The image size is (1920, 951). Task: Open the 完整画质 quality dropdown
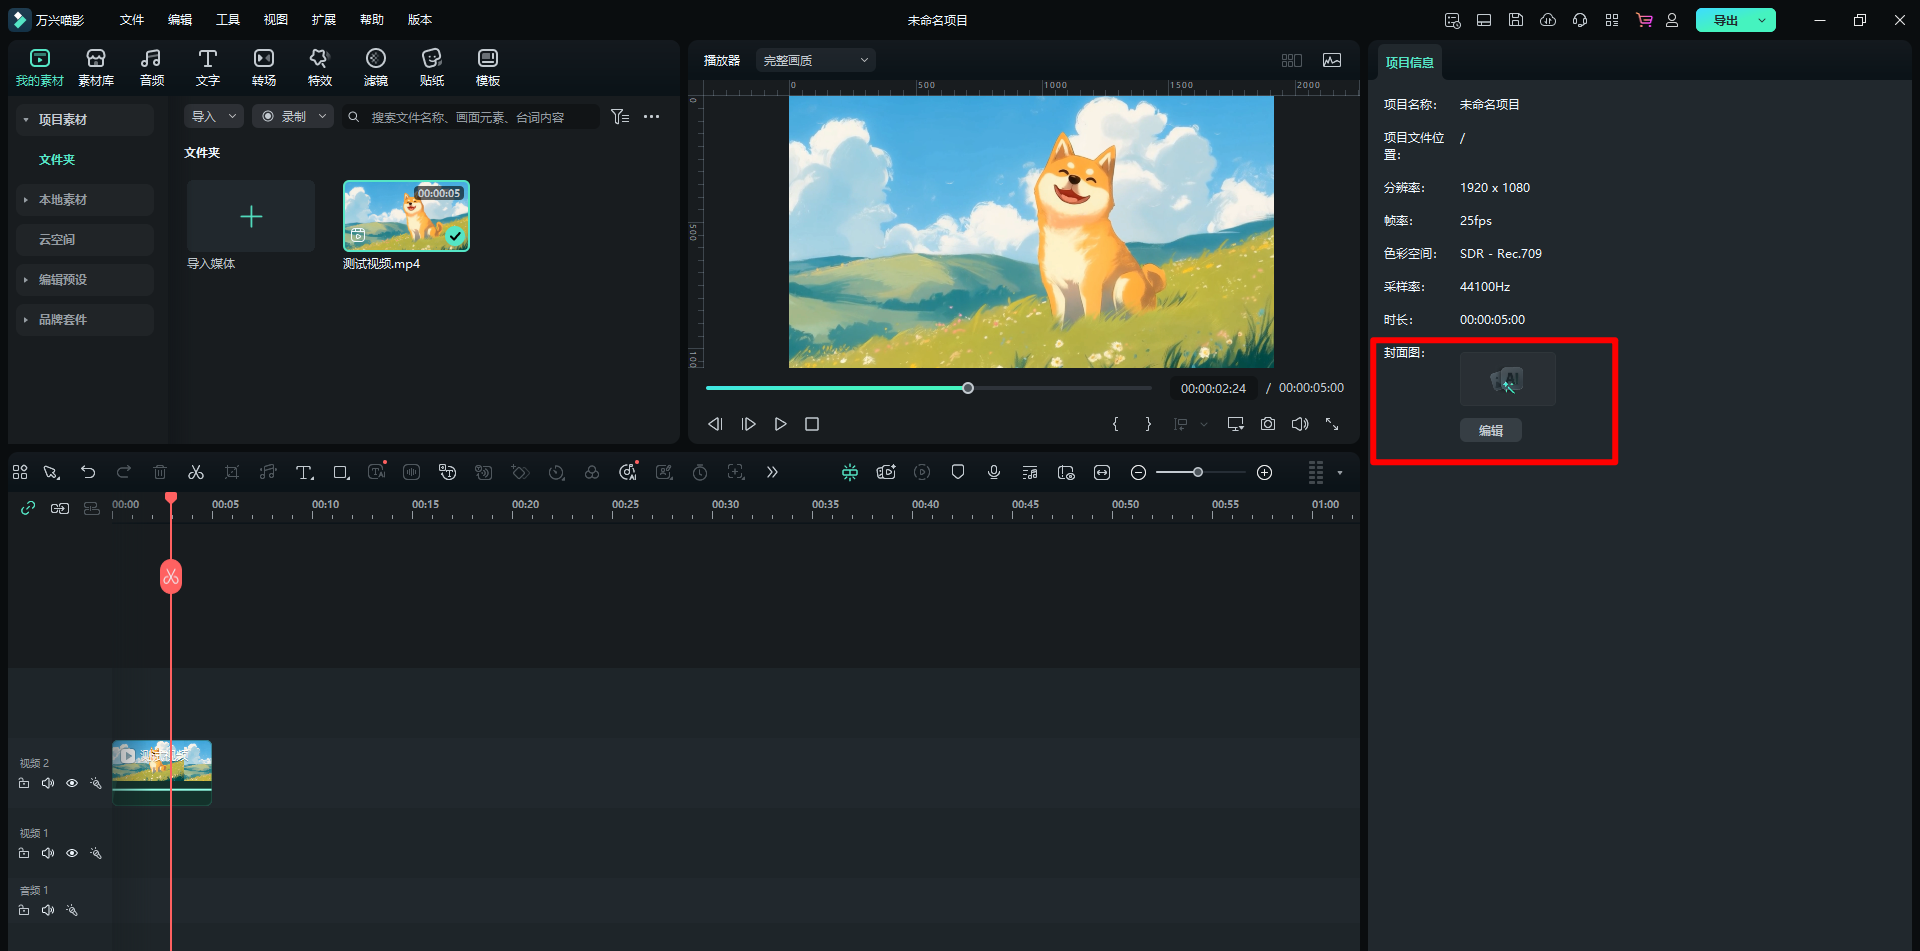pos(816,60)
